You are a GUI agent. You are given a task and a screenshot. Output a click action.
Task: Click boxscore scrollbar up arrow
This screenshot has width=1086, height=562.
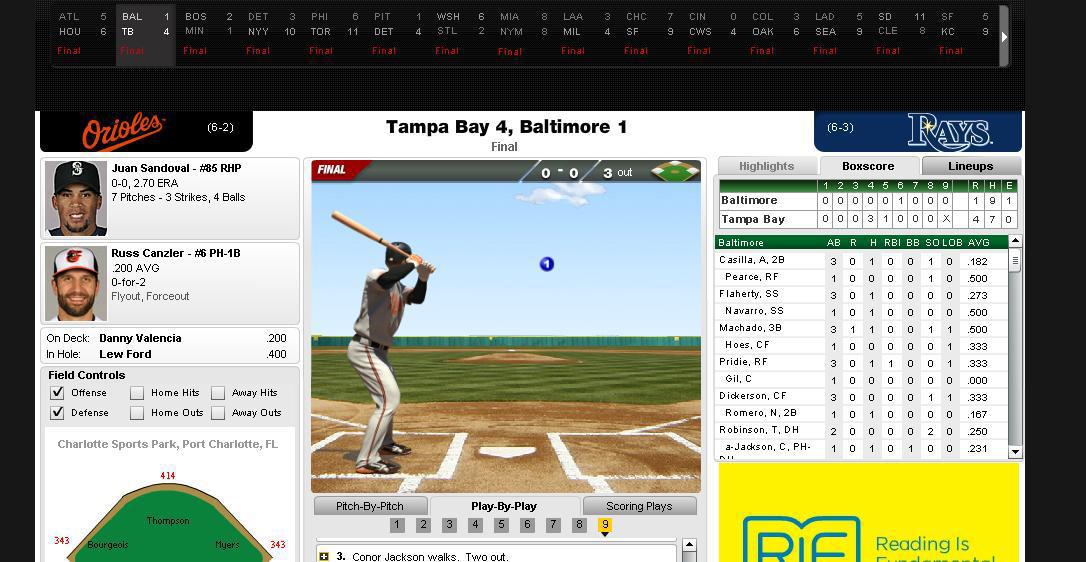click(1015, 242)
